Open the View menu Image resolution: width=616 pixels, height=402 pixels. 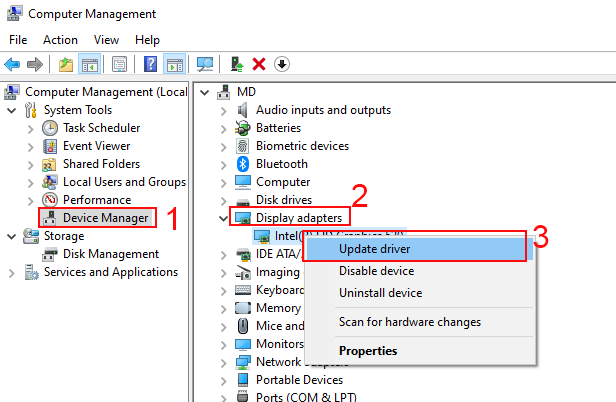[106, 40]
